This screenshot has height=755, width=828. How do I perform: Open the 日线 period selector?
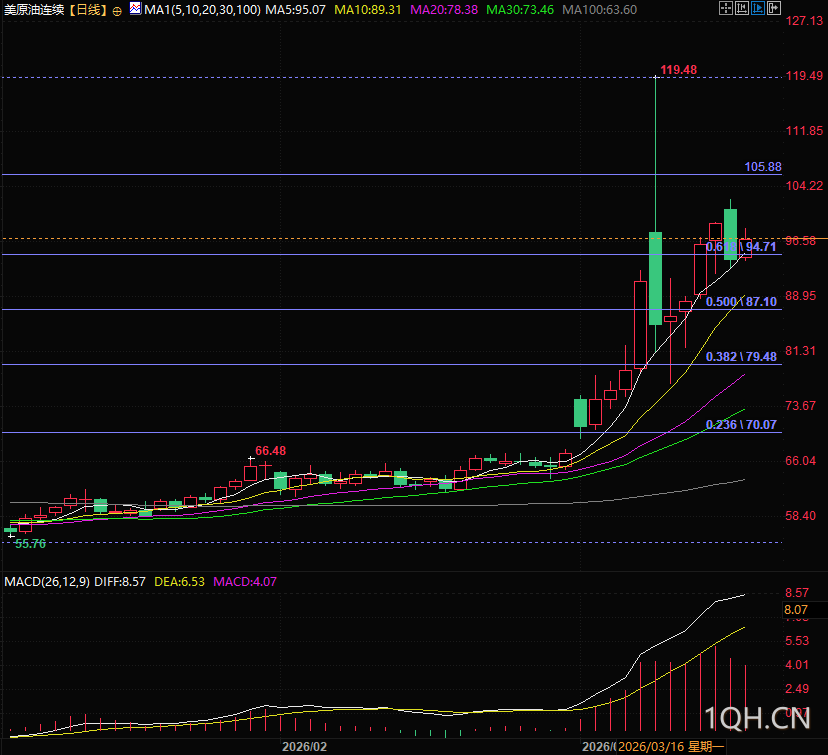[x=88, y=10]
